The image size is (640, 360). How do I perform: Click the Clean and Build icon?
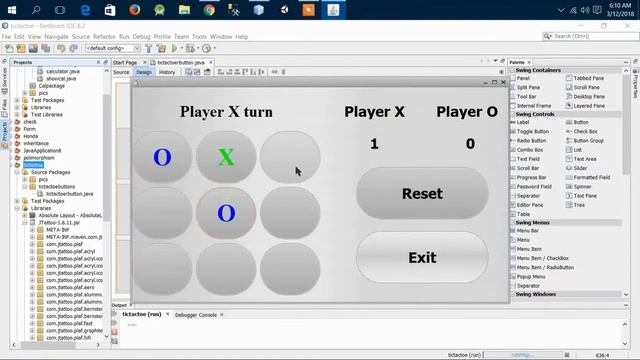point(161,49)
